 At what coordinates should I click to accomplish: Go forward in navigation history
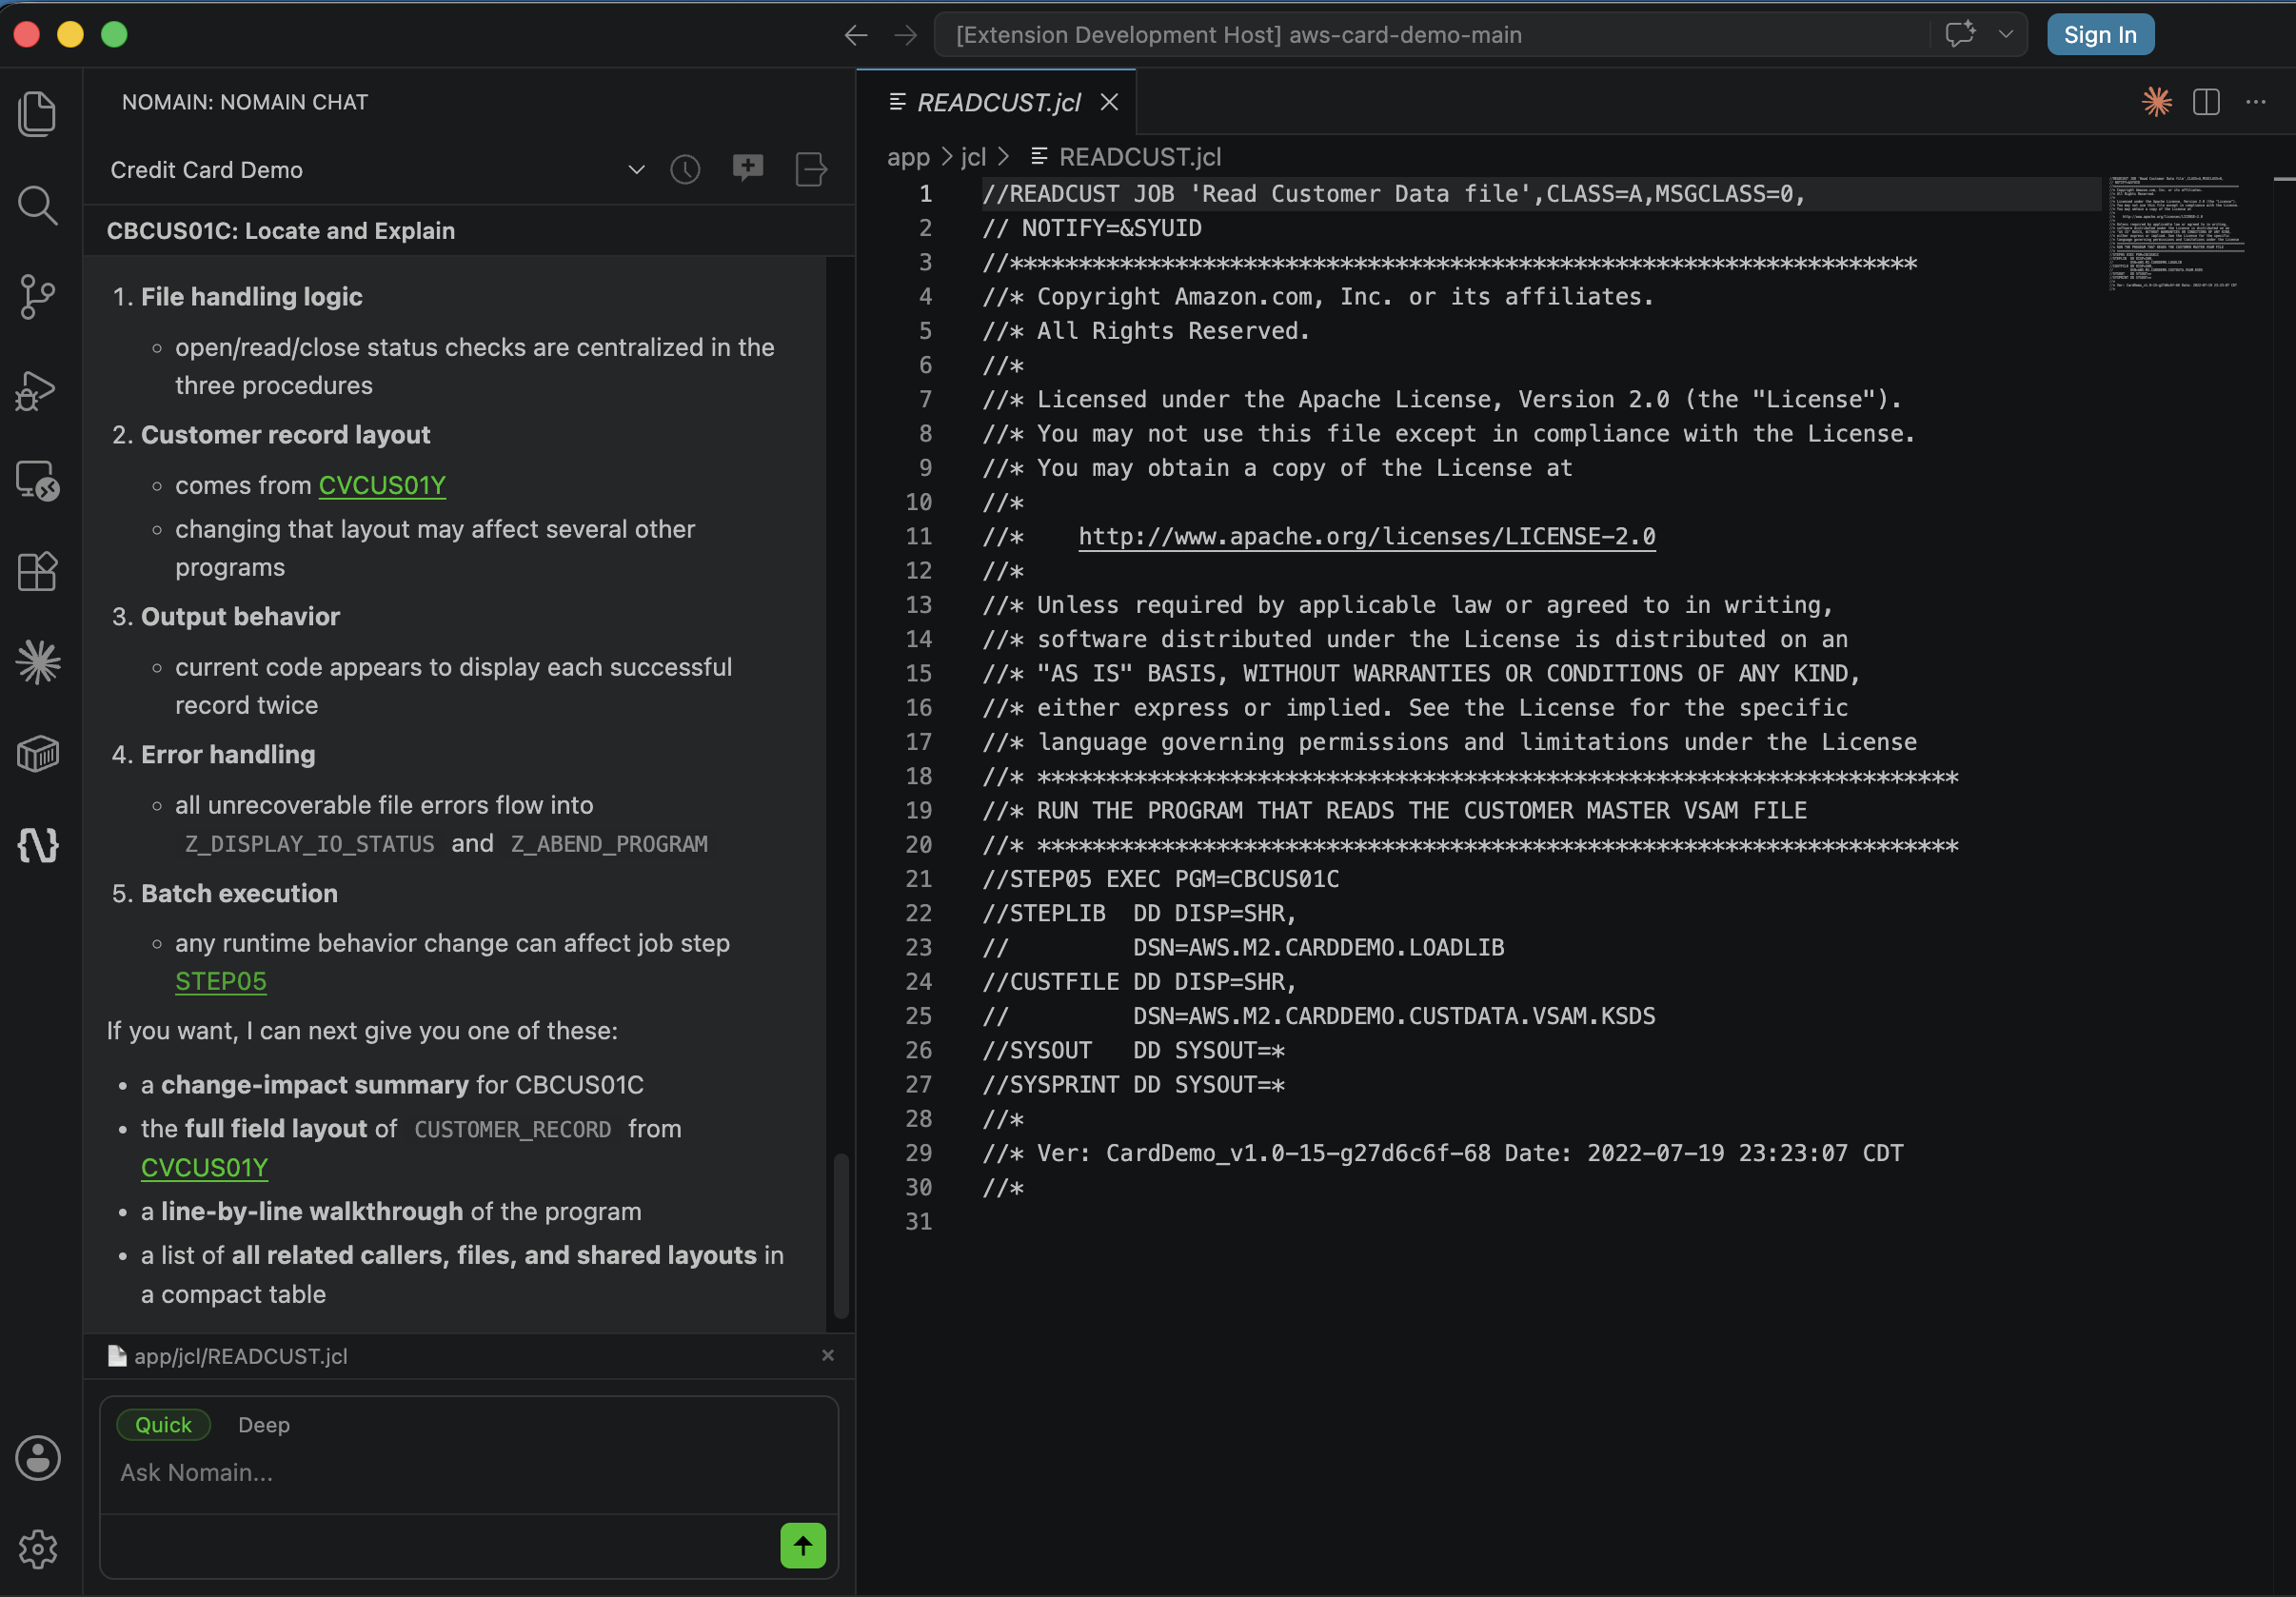pyautogui.click(x=906, y=35)
